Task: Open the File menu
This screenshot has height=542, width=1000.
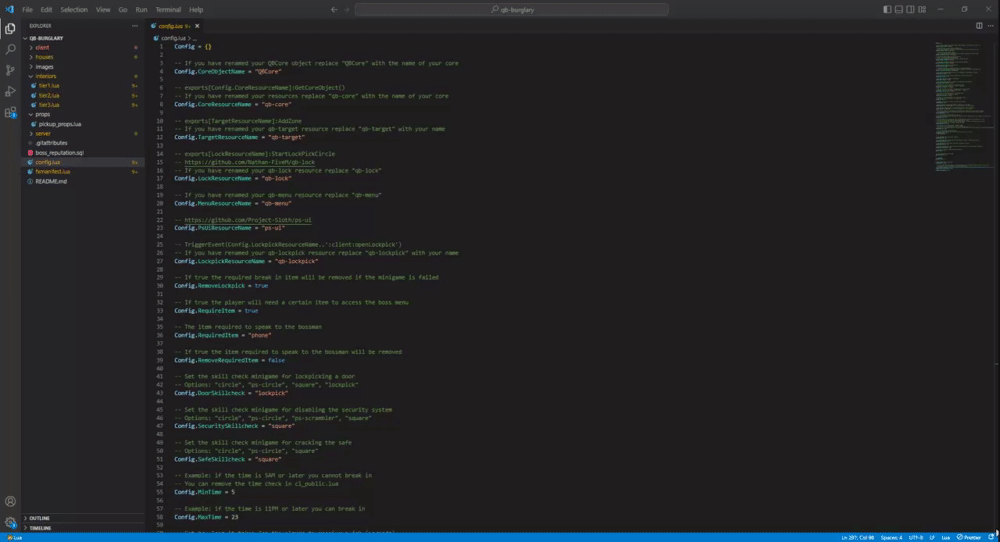Action: [x=27, y=10]
